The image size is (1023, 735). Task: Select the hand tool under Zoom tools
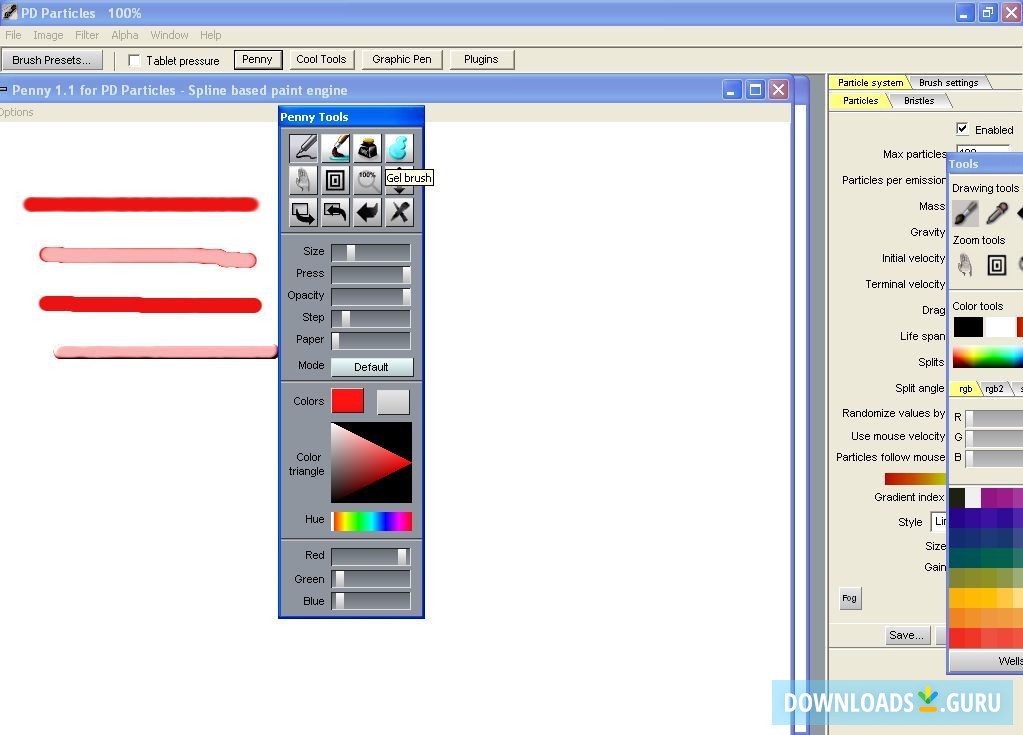click(x=965, y=265)
